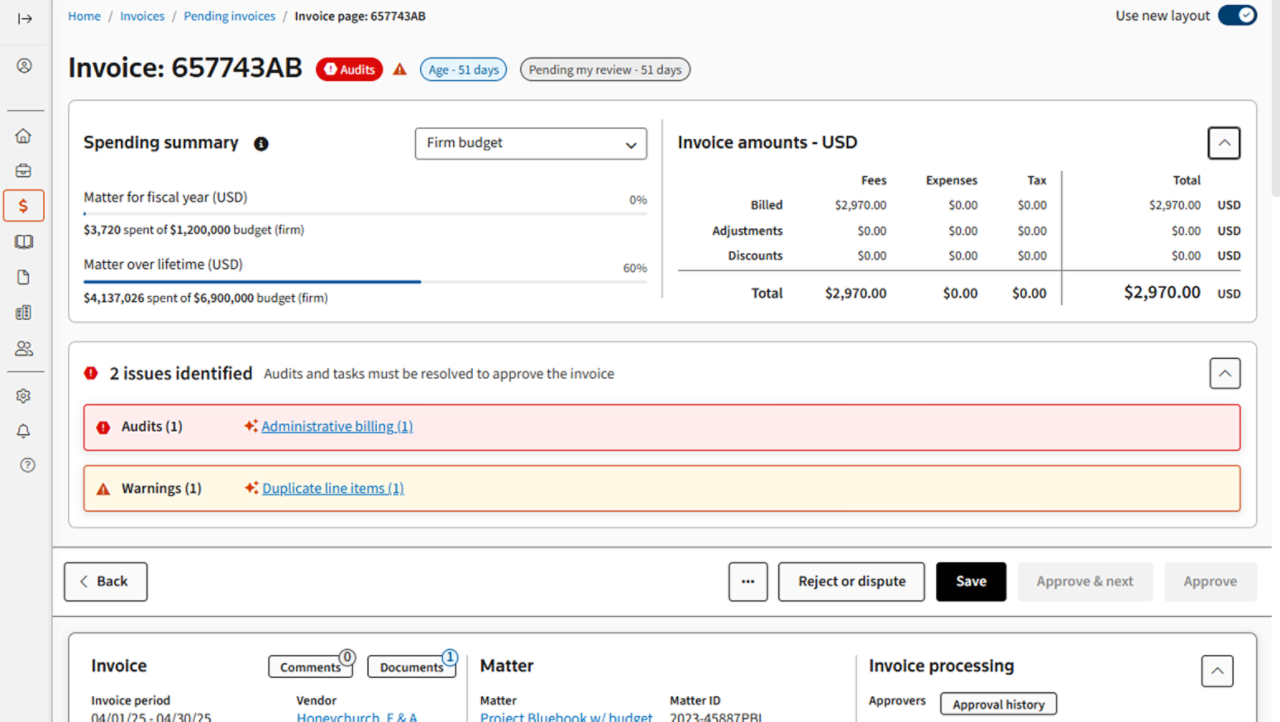Open the Firm budget dropdown
1280x722 pixels.
click(530, 143)
